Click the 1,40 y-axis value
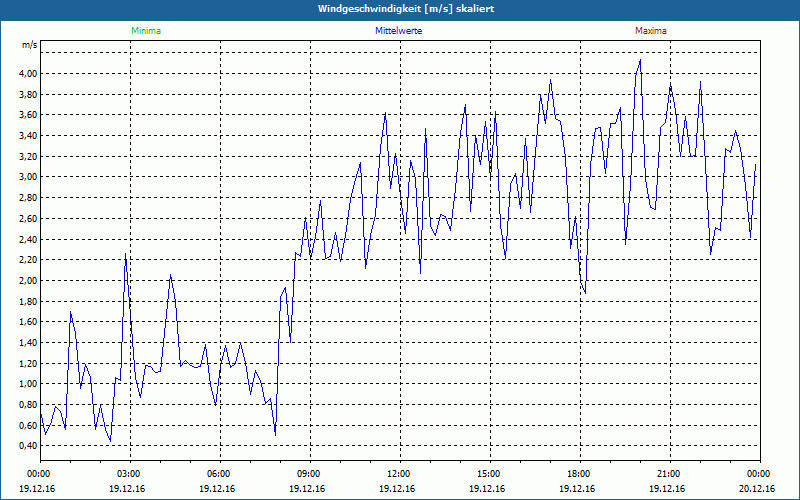This screenshot has height=500, width=800. click(x=29, y=342)
